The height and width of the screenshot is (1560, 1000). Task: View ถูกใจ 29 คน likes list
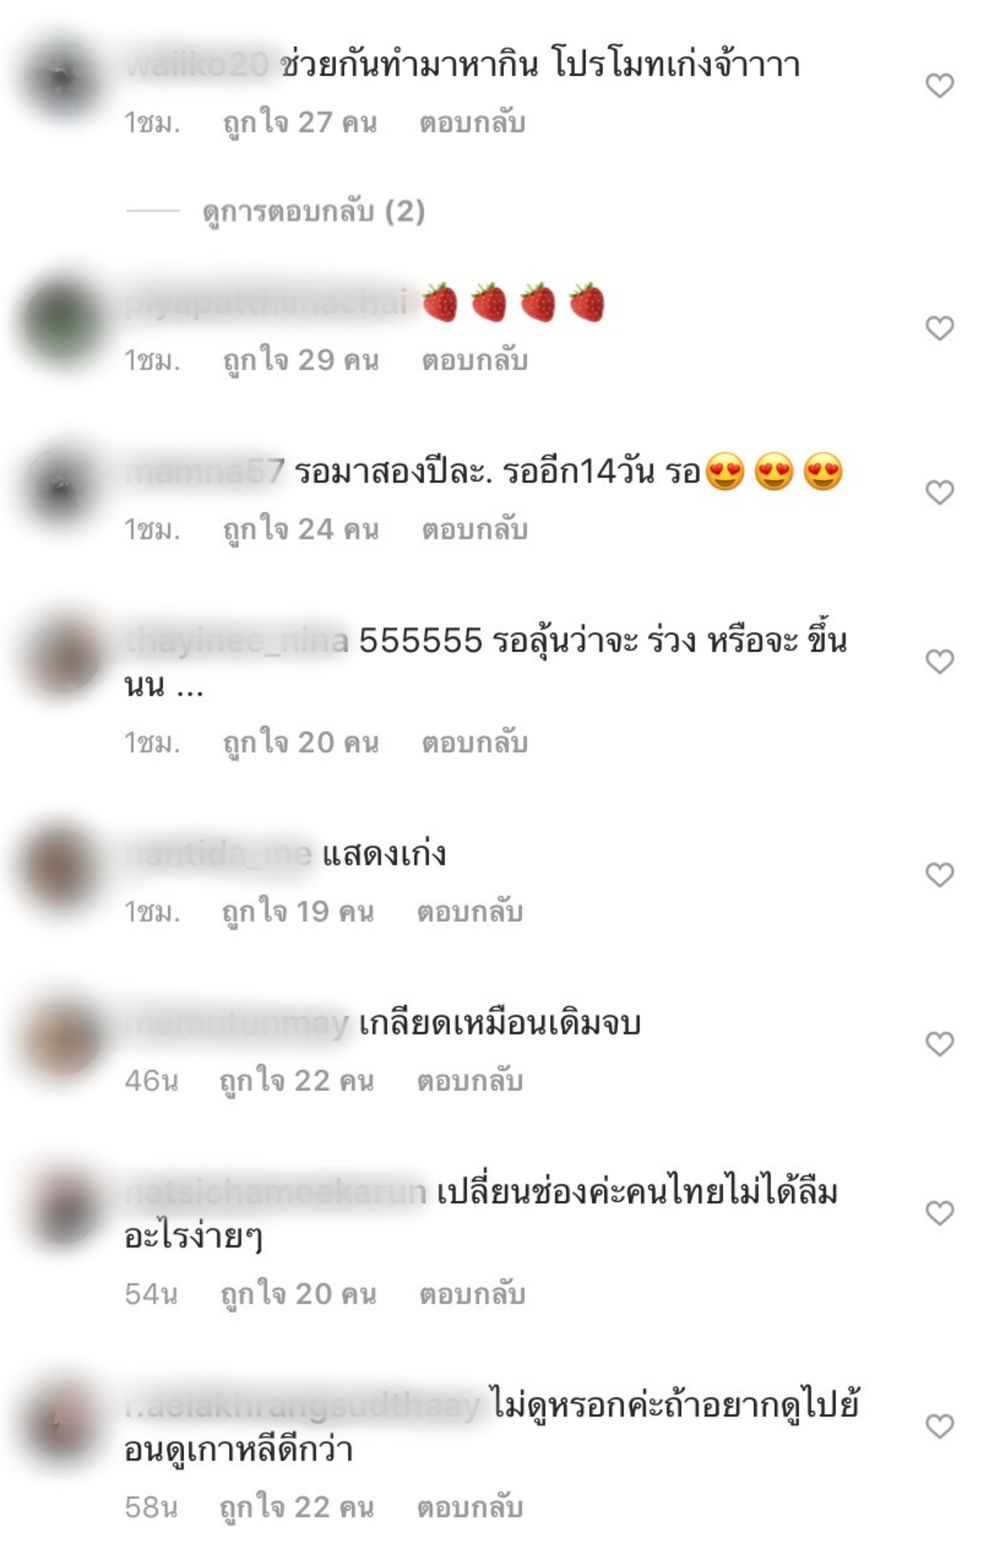pos(300,361)
